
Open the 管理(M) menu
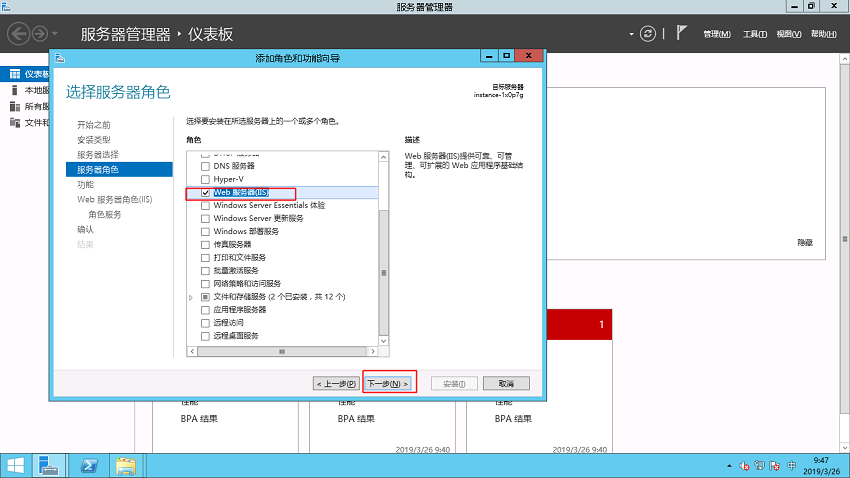tap(717, 34)
